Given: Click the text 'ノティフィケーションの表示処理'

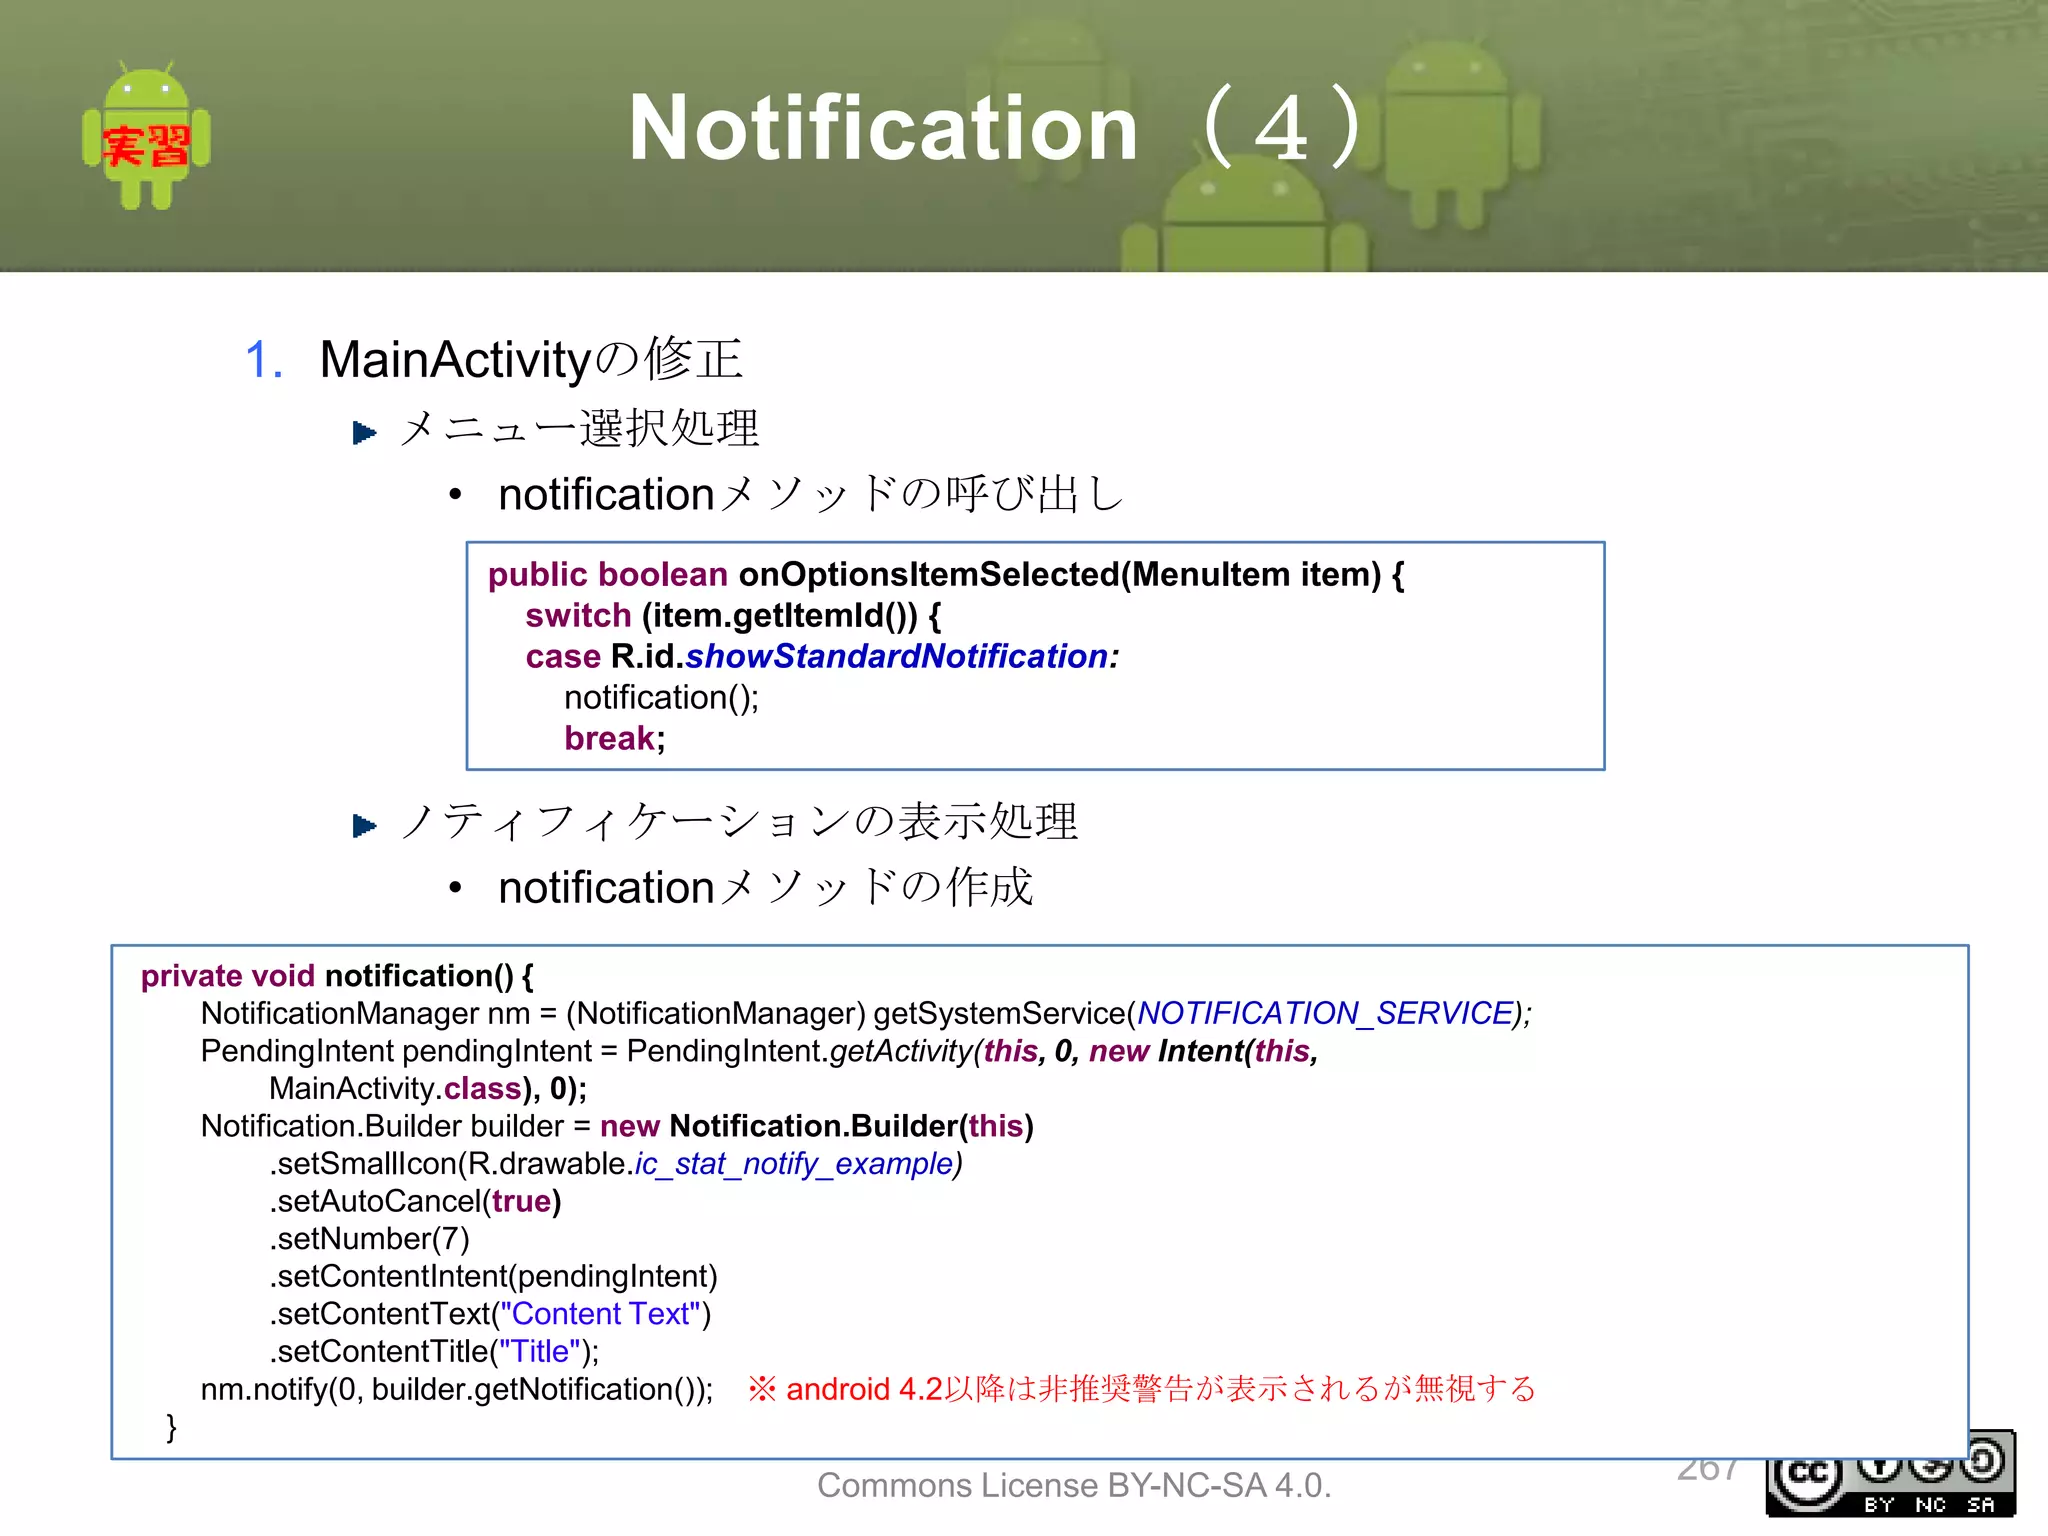Looking at the screenshot, I should click(739, 822).
